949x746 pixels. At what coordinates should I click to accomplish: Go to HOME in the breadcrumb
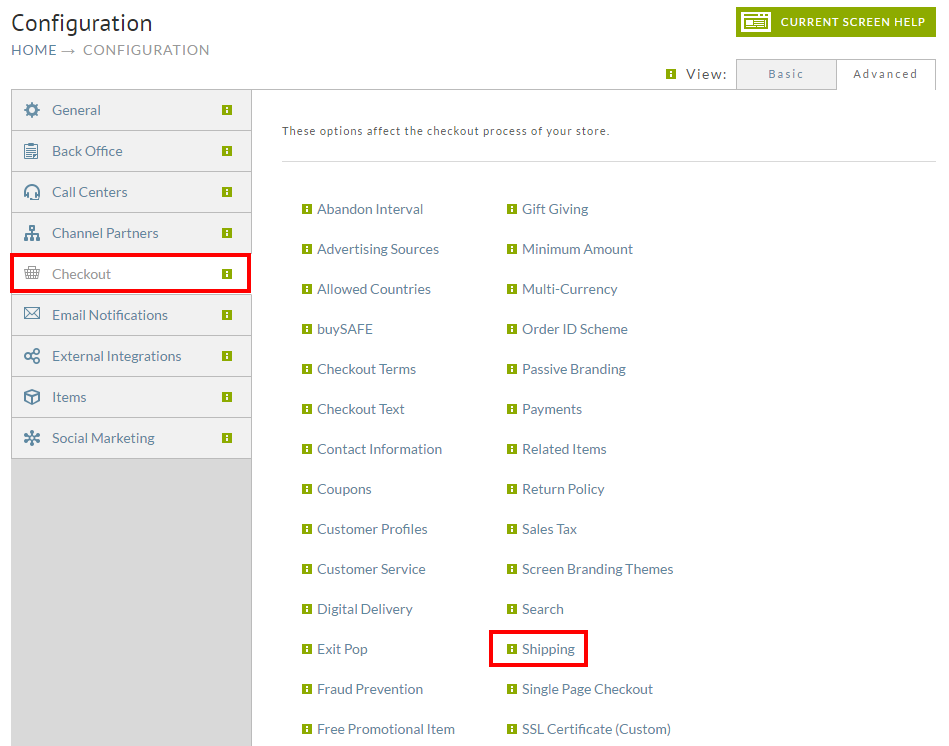click(34, 50)
